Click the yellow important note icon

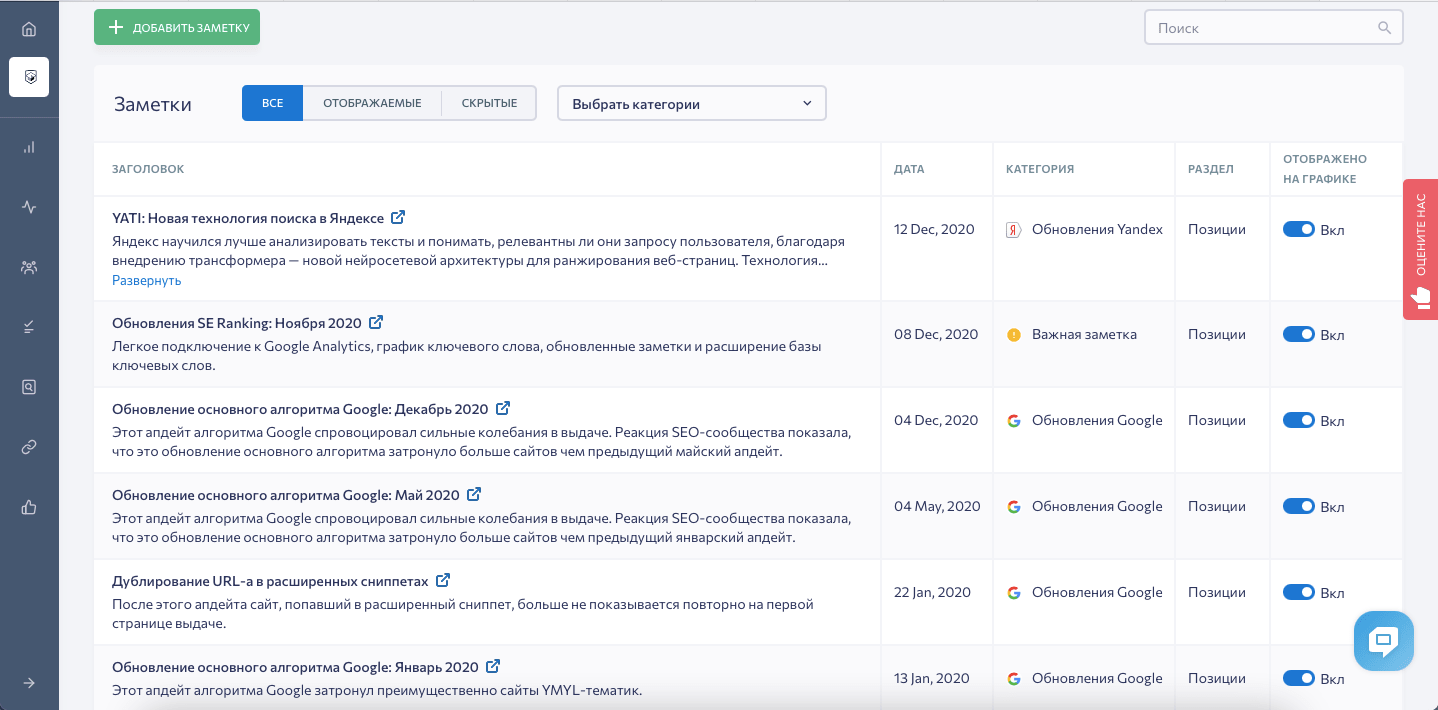(x=1013, y=335)
